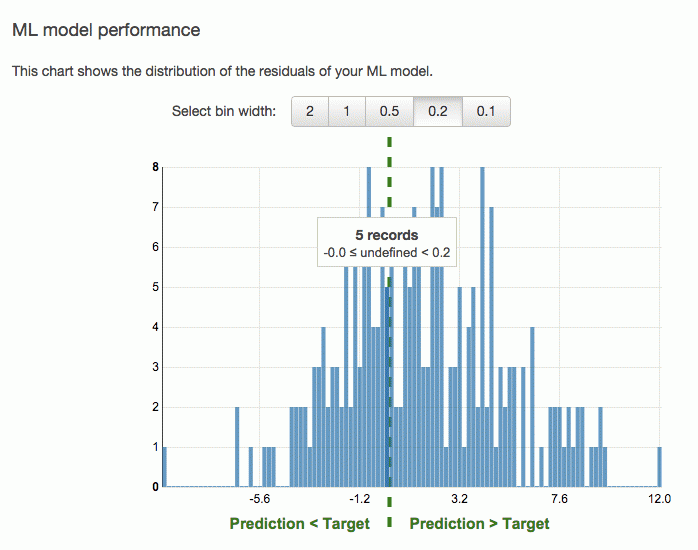Click the leftmost histogram bar at the axis
The image size is (698, 550).
coord(164,467)
